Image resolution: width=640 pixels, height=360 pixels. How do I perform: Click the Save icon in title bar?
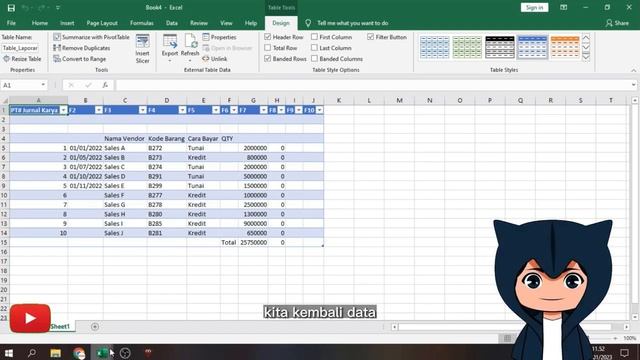point(11,8)
